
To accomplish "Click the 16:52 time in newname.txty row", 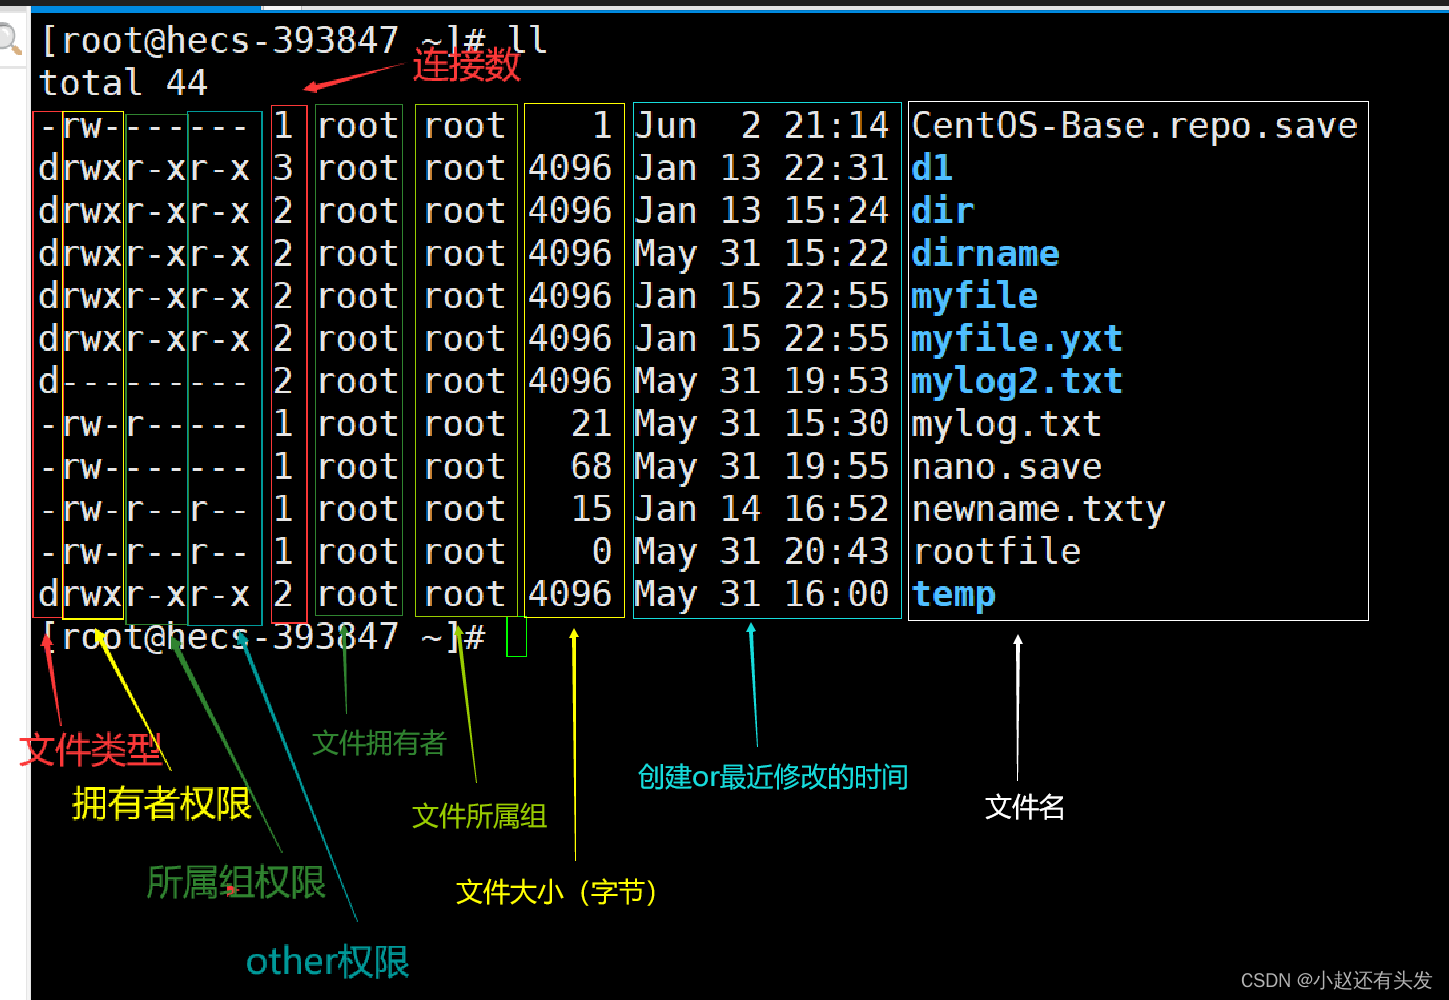I will (x=837, y=510).
